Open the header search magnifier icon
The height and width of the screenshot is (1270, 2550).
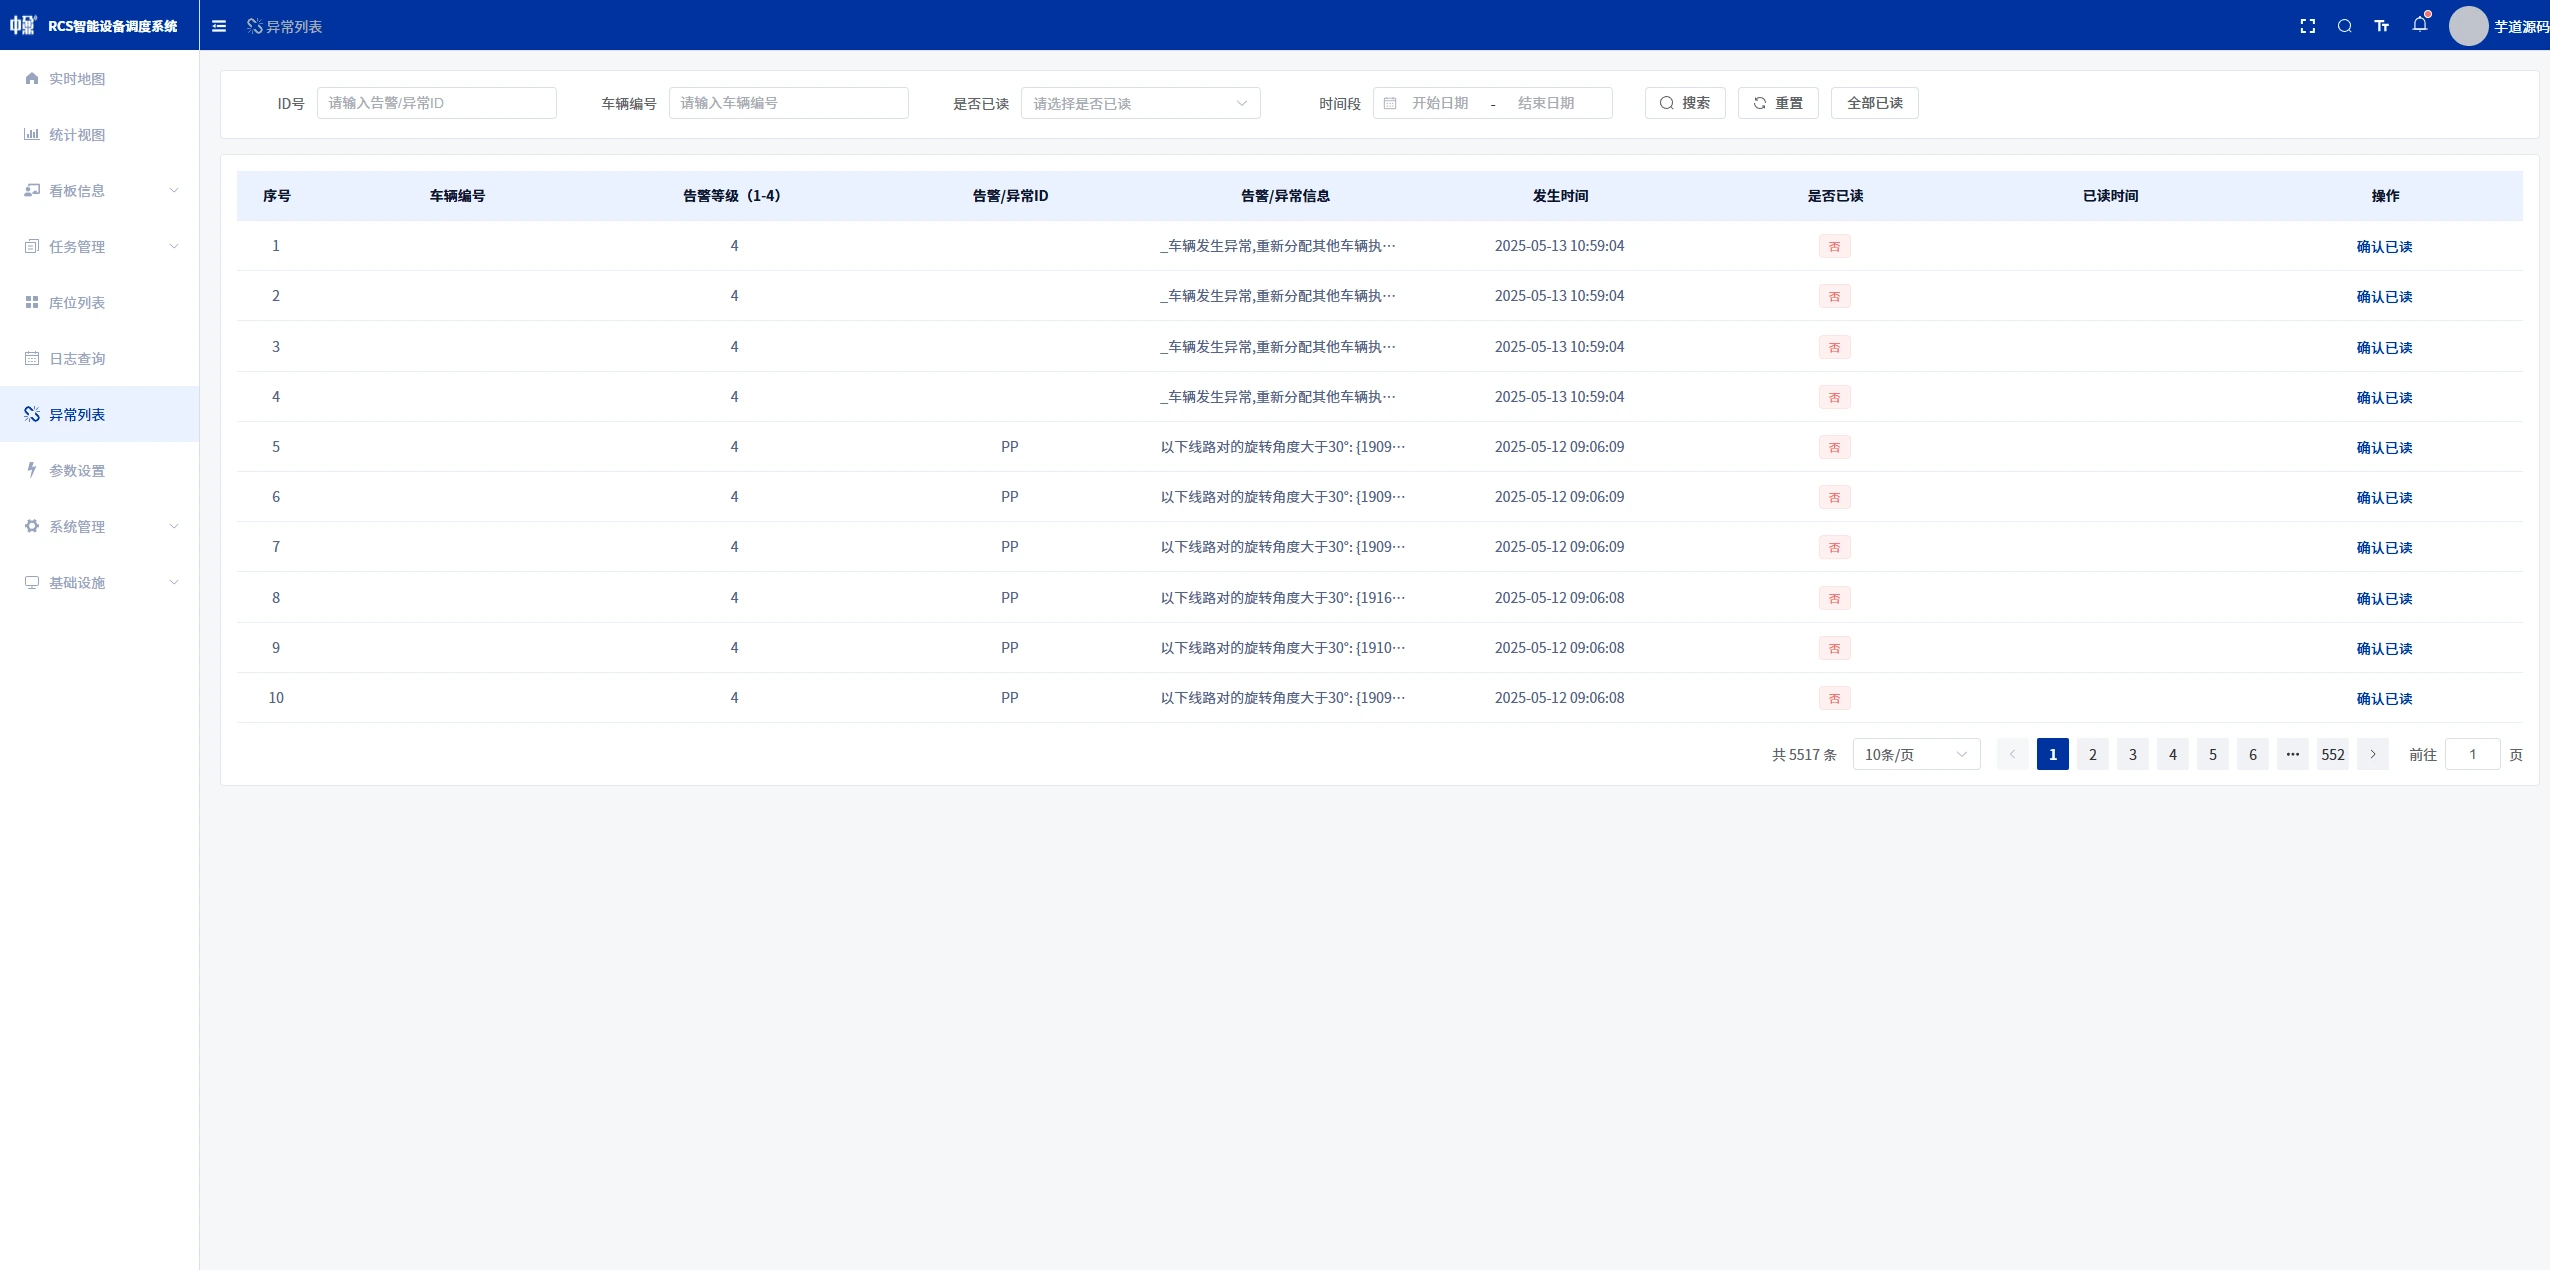(2344, 26)
